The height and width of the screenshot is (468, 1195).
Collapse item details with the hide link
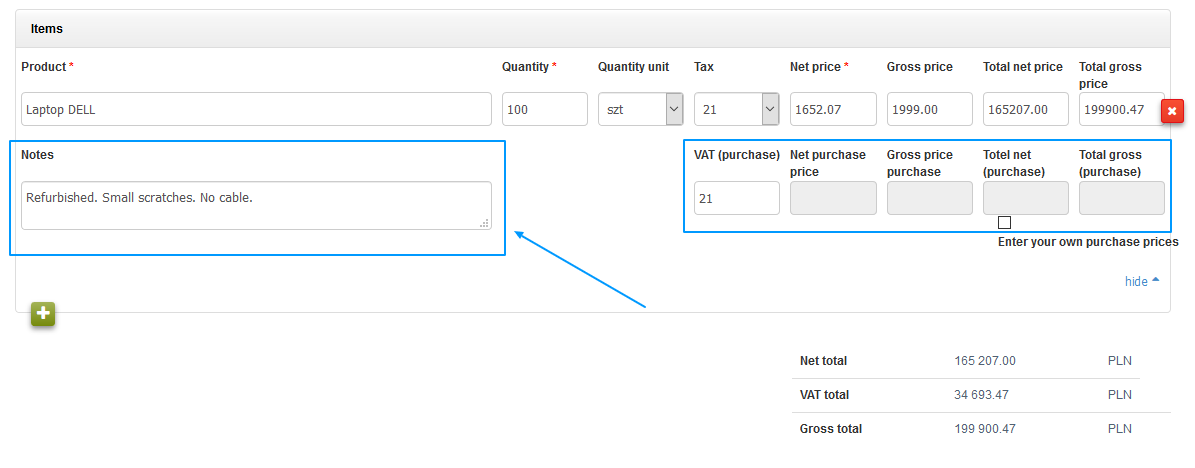[1142, 281]
